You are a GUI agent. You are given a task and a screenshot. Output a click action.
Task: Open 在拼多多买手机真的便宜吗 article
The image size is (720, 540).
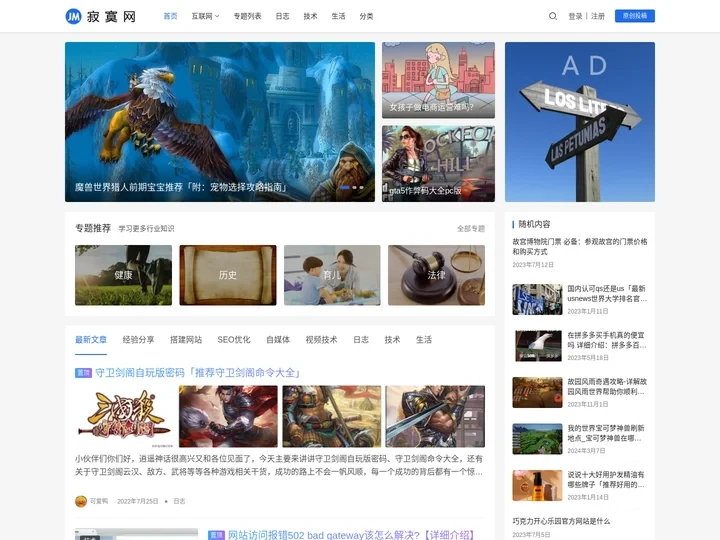coord(607,340)
